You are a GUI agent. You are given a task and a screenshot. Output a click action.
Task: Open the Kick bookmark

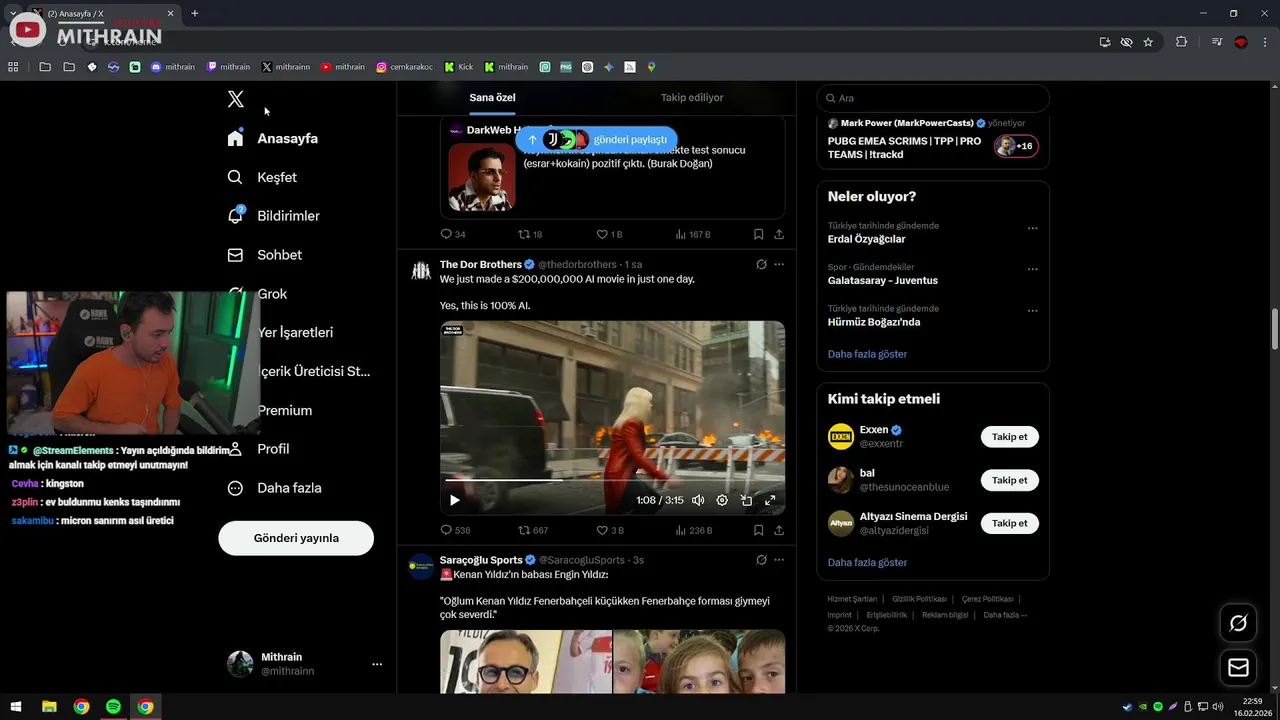pos(459,67)
